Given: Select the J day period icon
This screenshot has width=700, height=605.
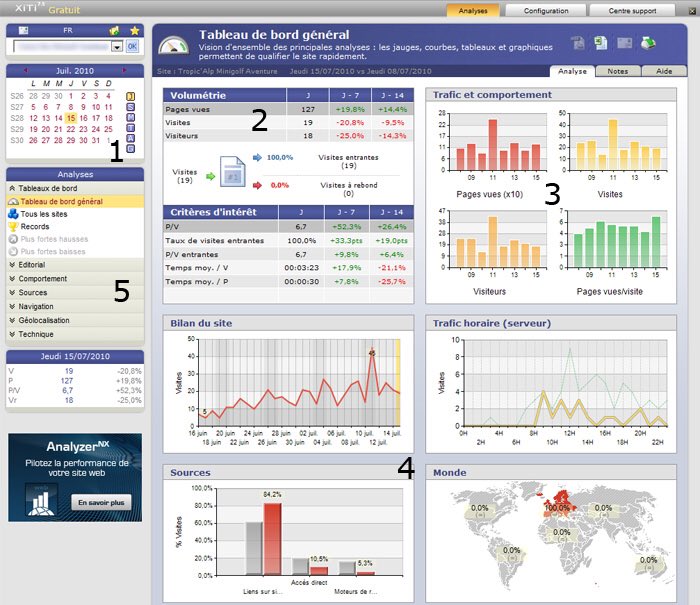Looking at the screenshot, I should [130, 96].
